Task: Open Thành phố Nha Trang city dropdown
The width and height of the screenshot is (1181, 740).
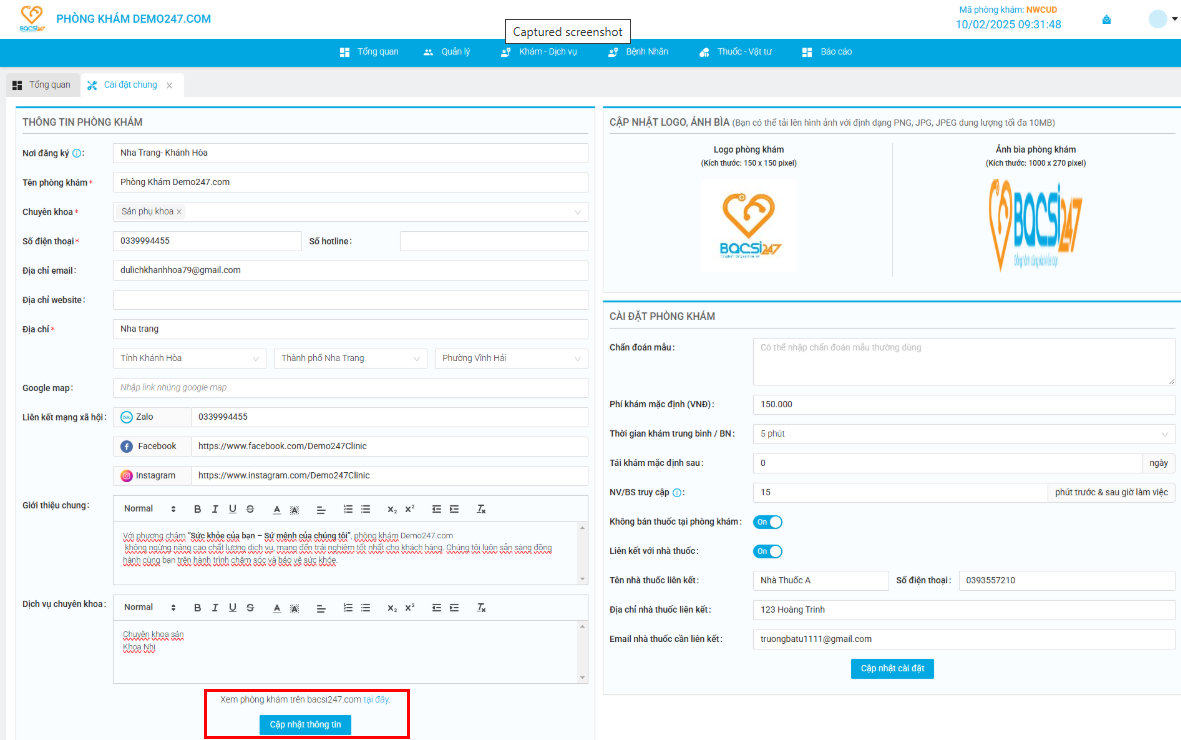Action: [x=350, y=359]
